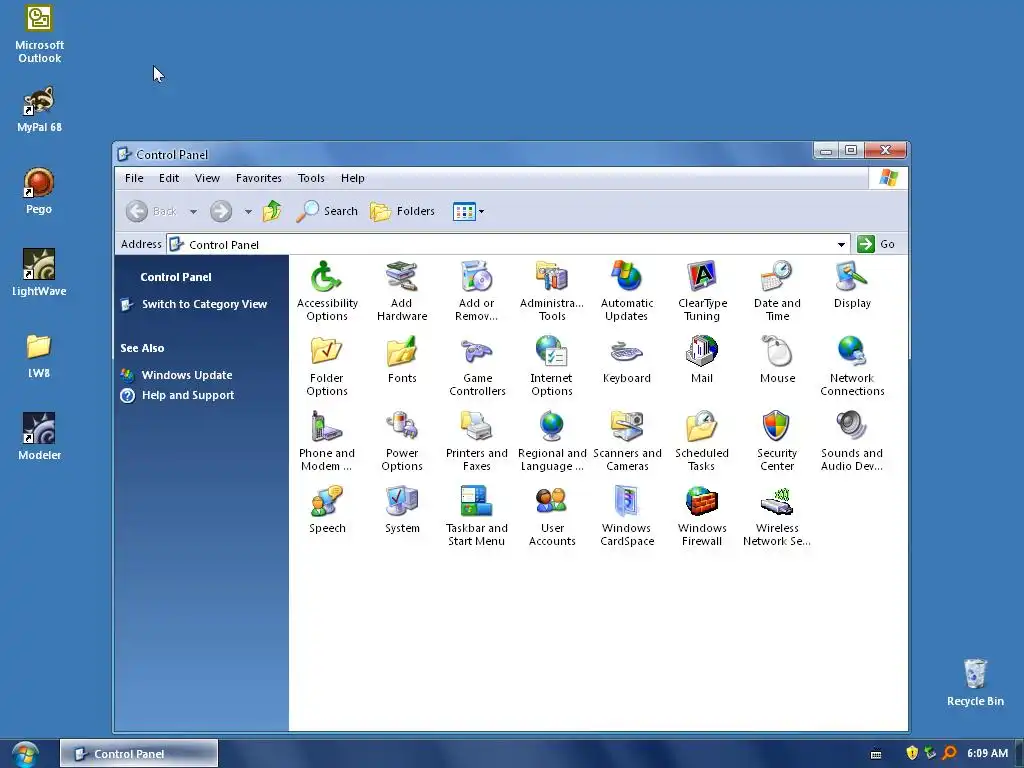Open the Tools menu
The height and width of the screenshot is (768, 1024).
[x=311, y=178]
